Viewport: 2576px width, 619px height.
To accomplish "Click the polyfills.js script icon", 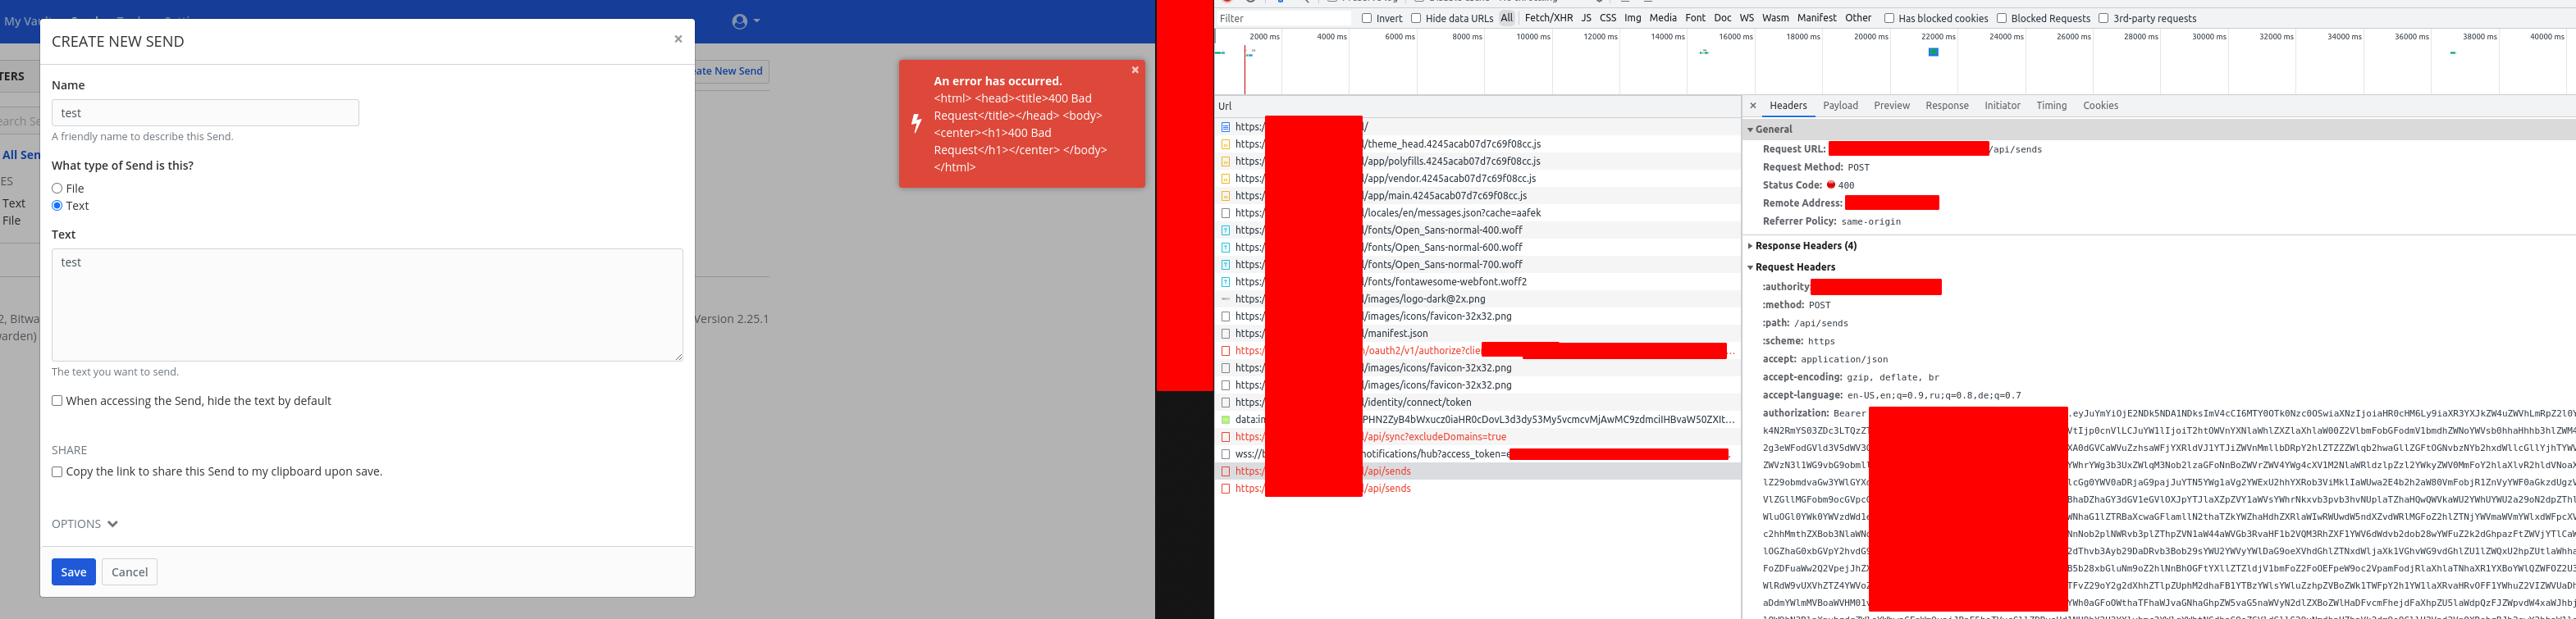I will click(1225, 161).
